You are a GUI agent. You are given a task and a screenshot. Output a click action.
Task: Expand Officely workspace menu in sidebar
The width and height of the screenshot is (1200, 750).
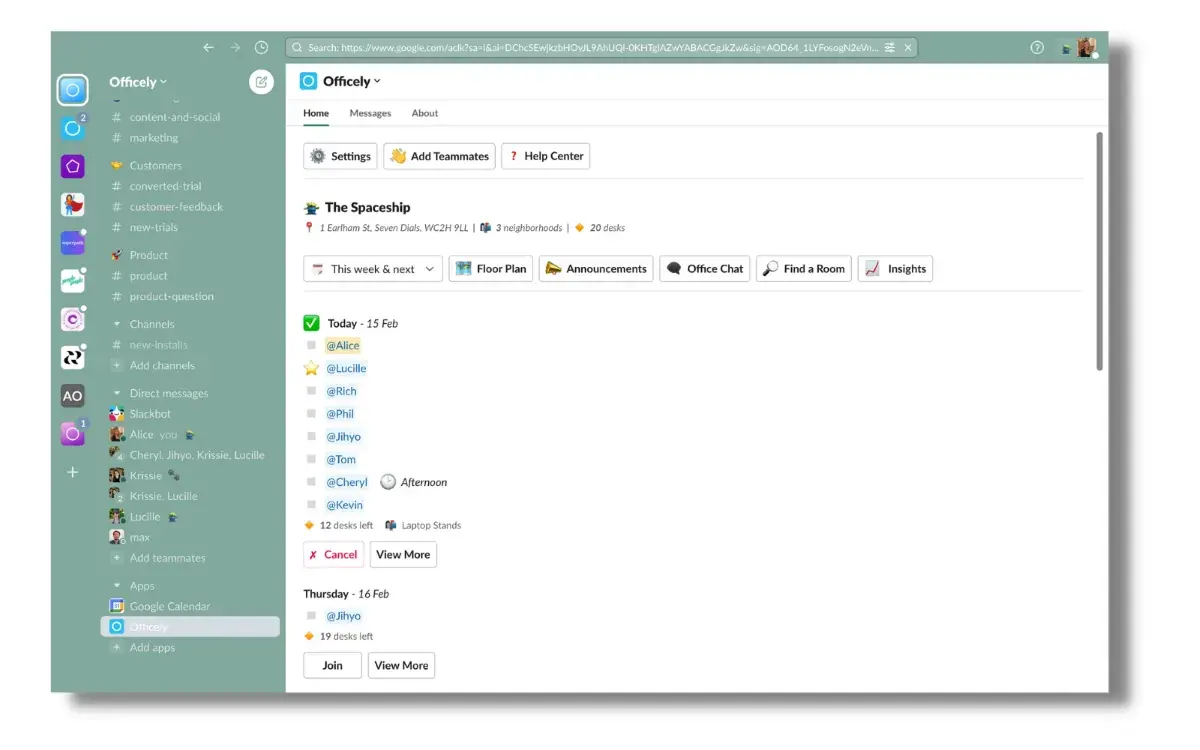coord(138,82)
